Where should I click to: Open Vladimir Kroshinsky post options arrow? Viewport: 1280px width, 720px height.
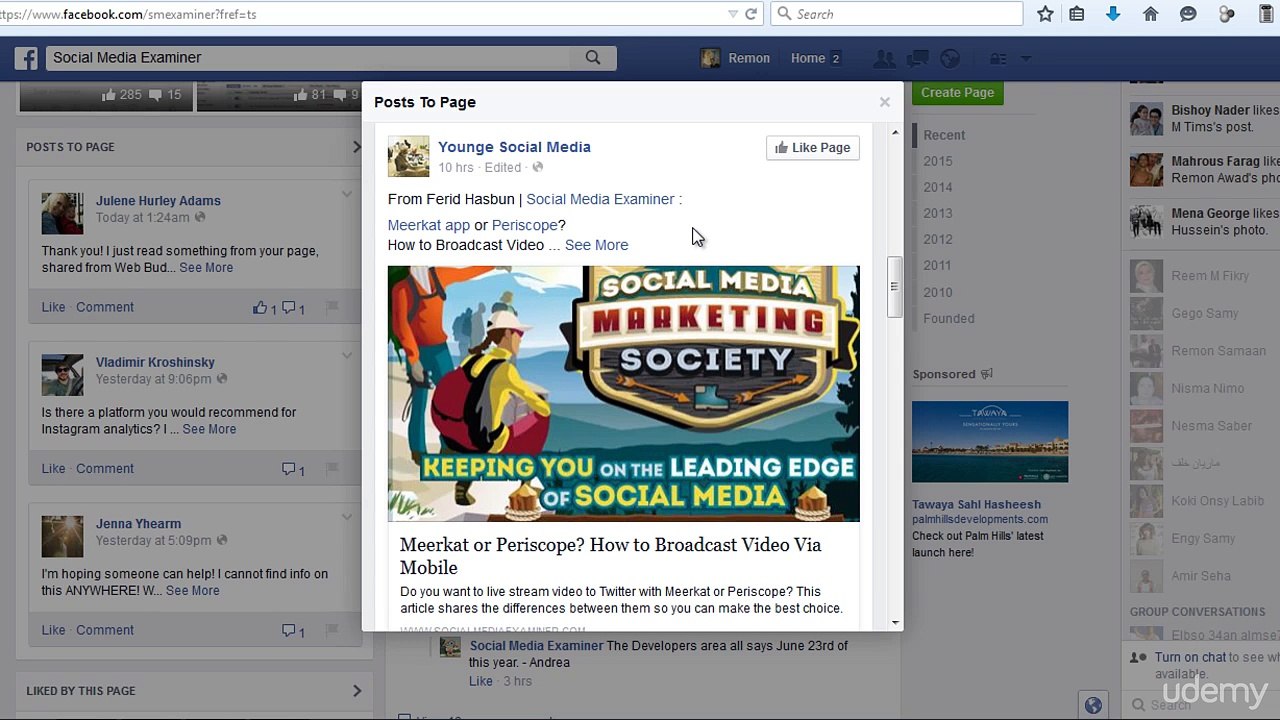tap(347, 355)
